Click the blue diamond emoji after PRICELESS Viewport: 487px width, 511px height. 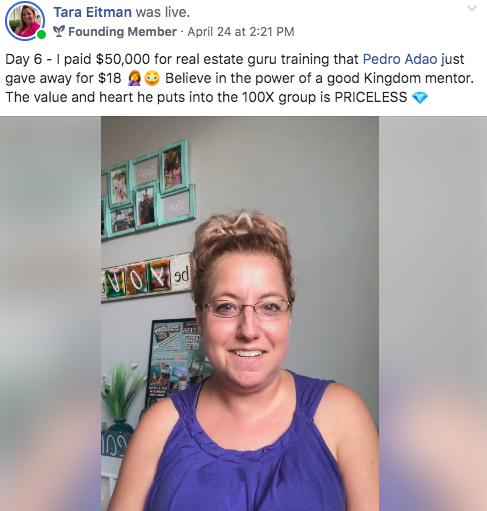(x=420, y=98)
